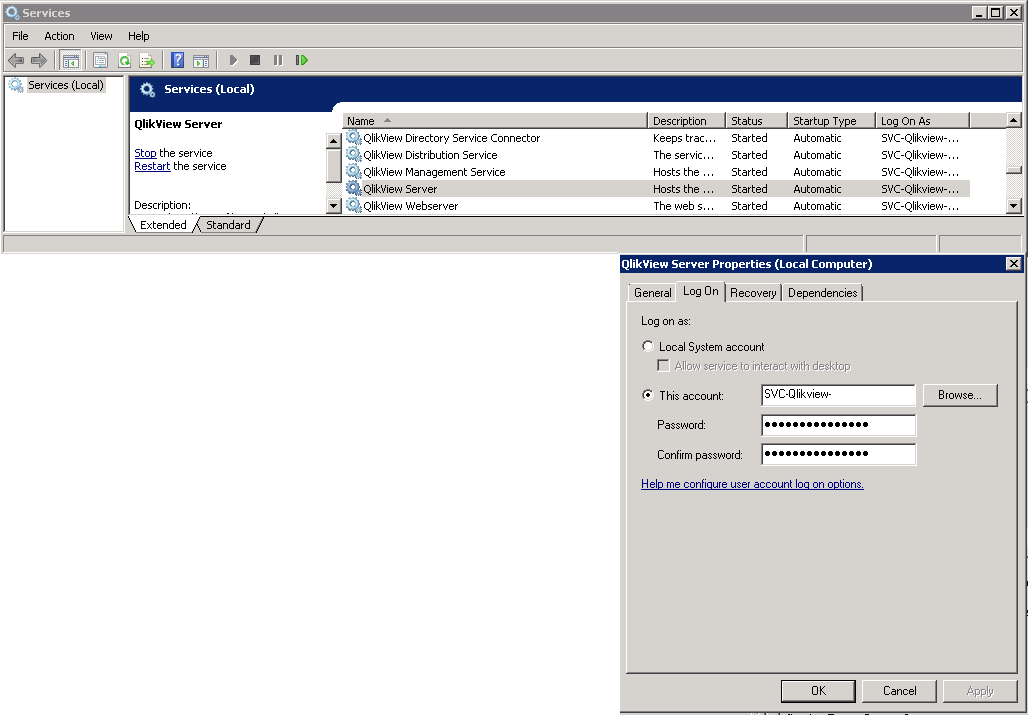The image size is (1028, 715).
Task: Click the Pause Service icon
Action: [x=278, y=60]
